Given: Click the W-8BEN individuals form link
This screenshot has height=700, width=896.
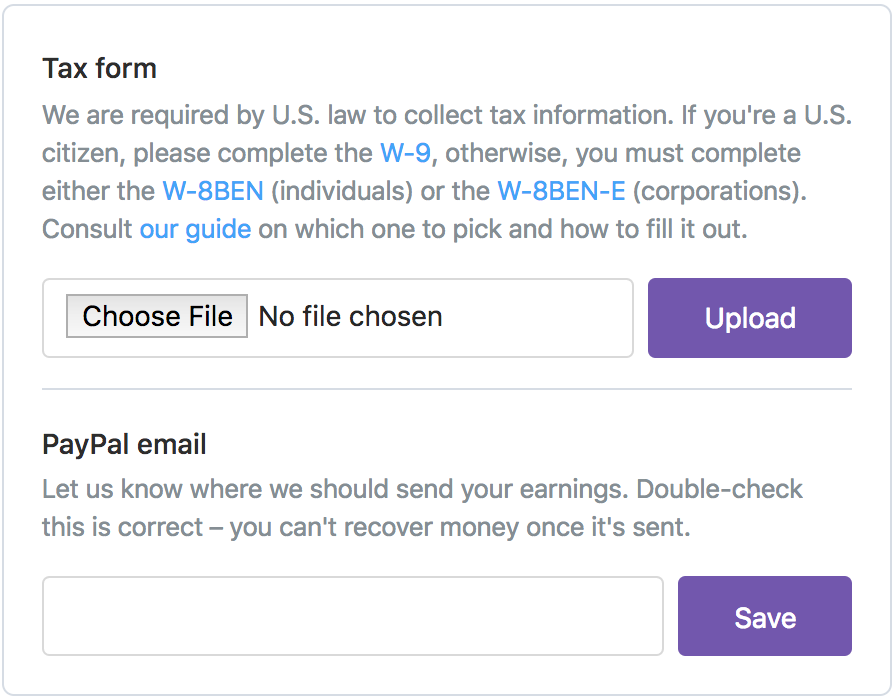Looking at the screenshot, I should [x=212, y=191].
